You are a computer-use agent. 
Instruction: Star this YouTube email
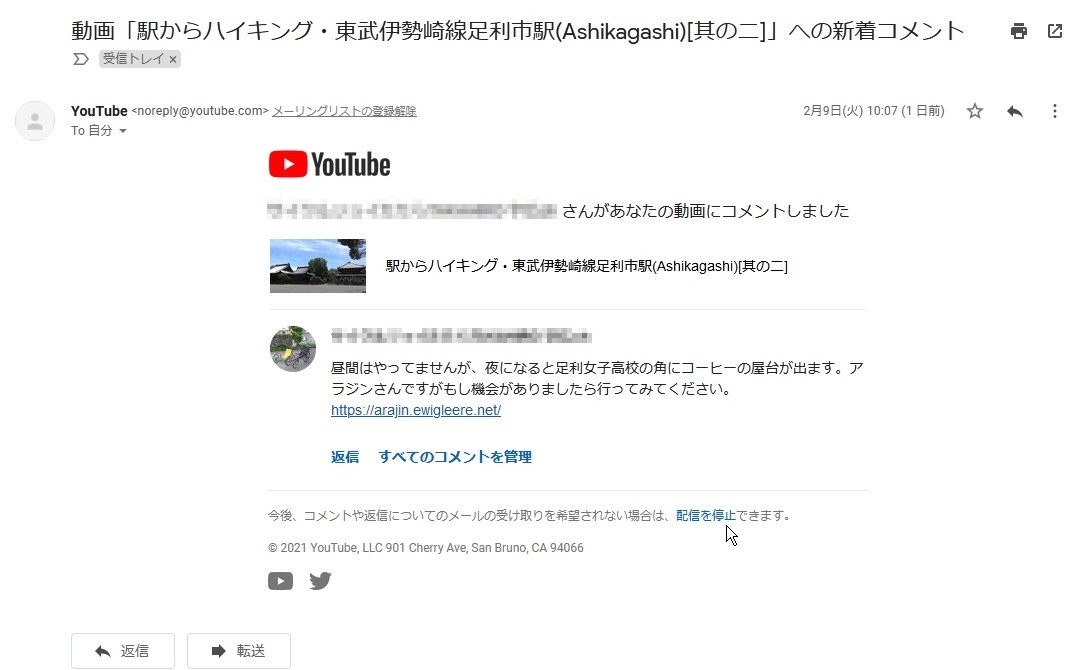tap(974, 111)
